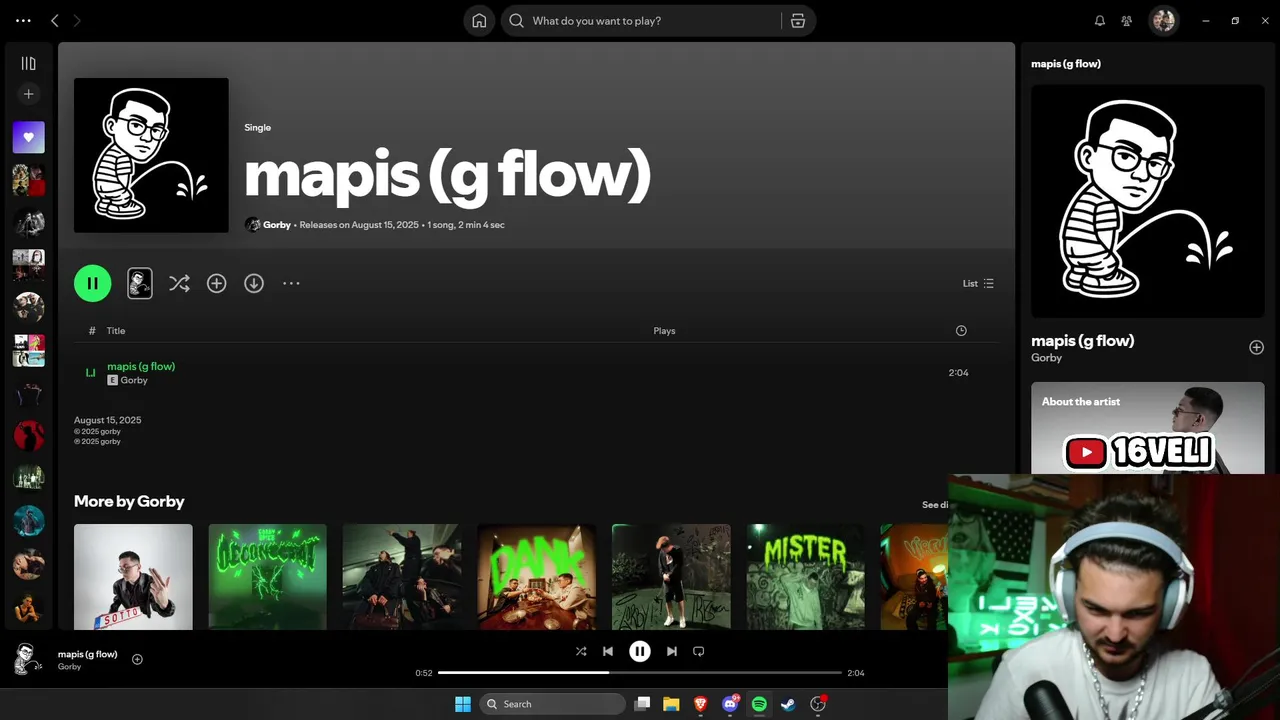This screenshot has height=720, width=1280.
Task: Click the now playing cover in bottom bar
Action: [x=27, y=659]
